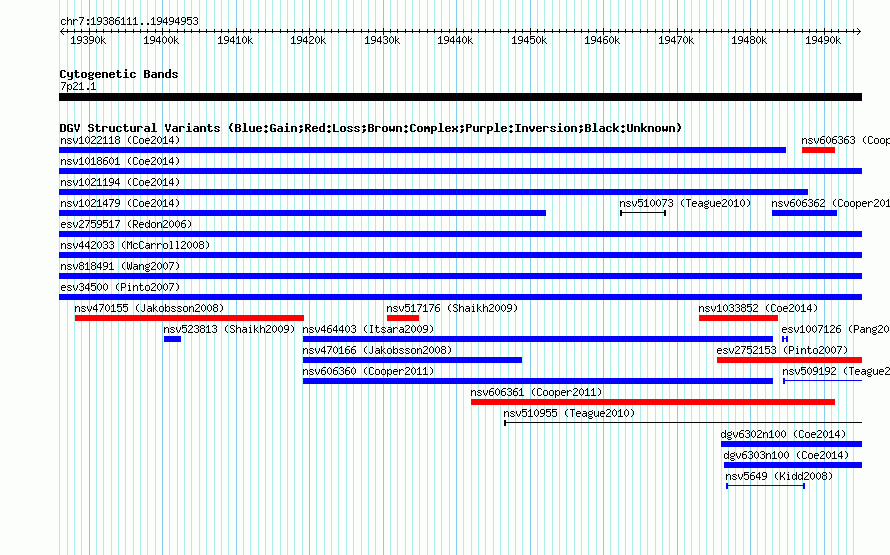Click the 19480k ruler position
Viewport: 890px width, 555px height.
[x=749, y=40]
